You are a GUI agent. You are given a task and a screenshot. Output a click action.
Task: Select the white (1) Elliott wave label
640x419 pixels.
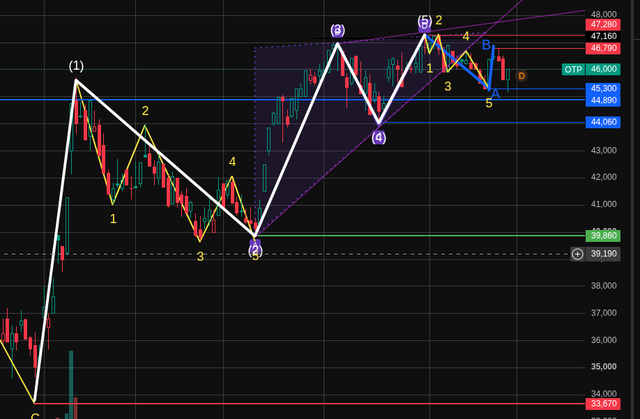[x=76, y=66]
